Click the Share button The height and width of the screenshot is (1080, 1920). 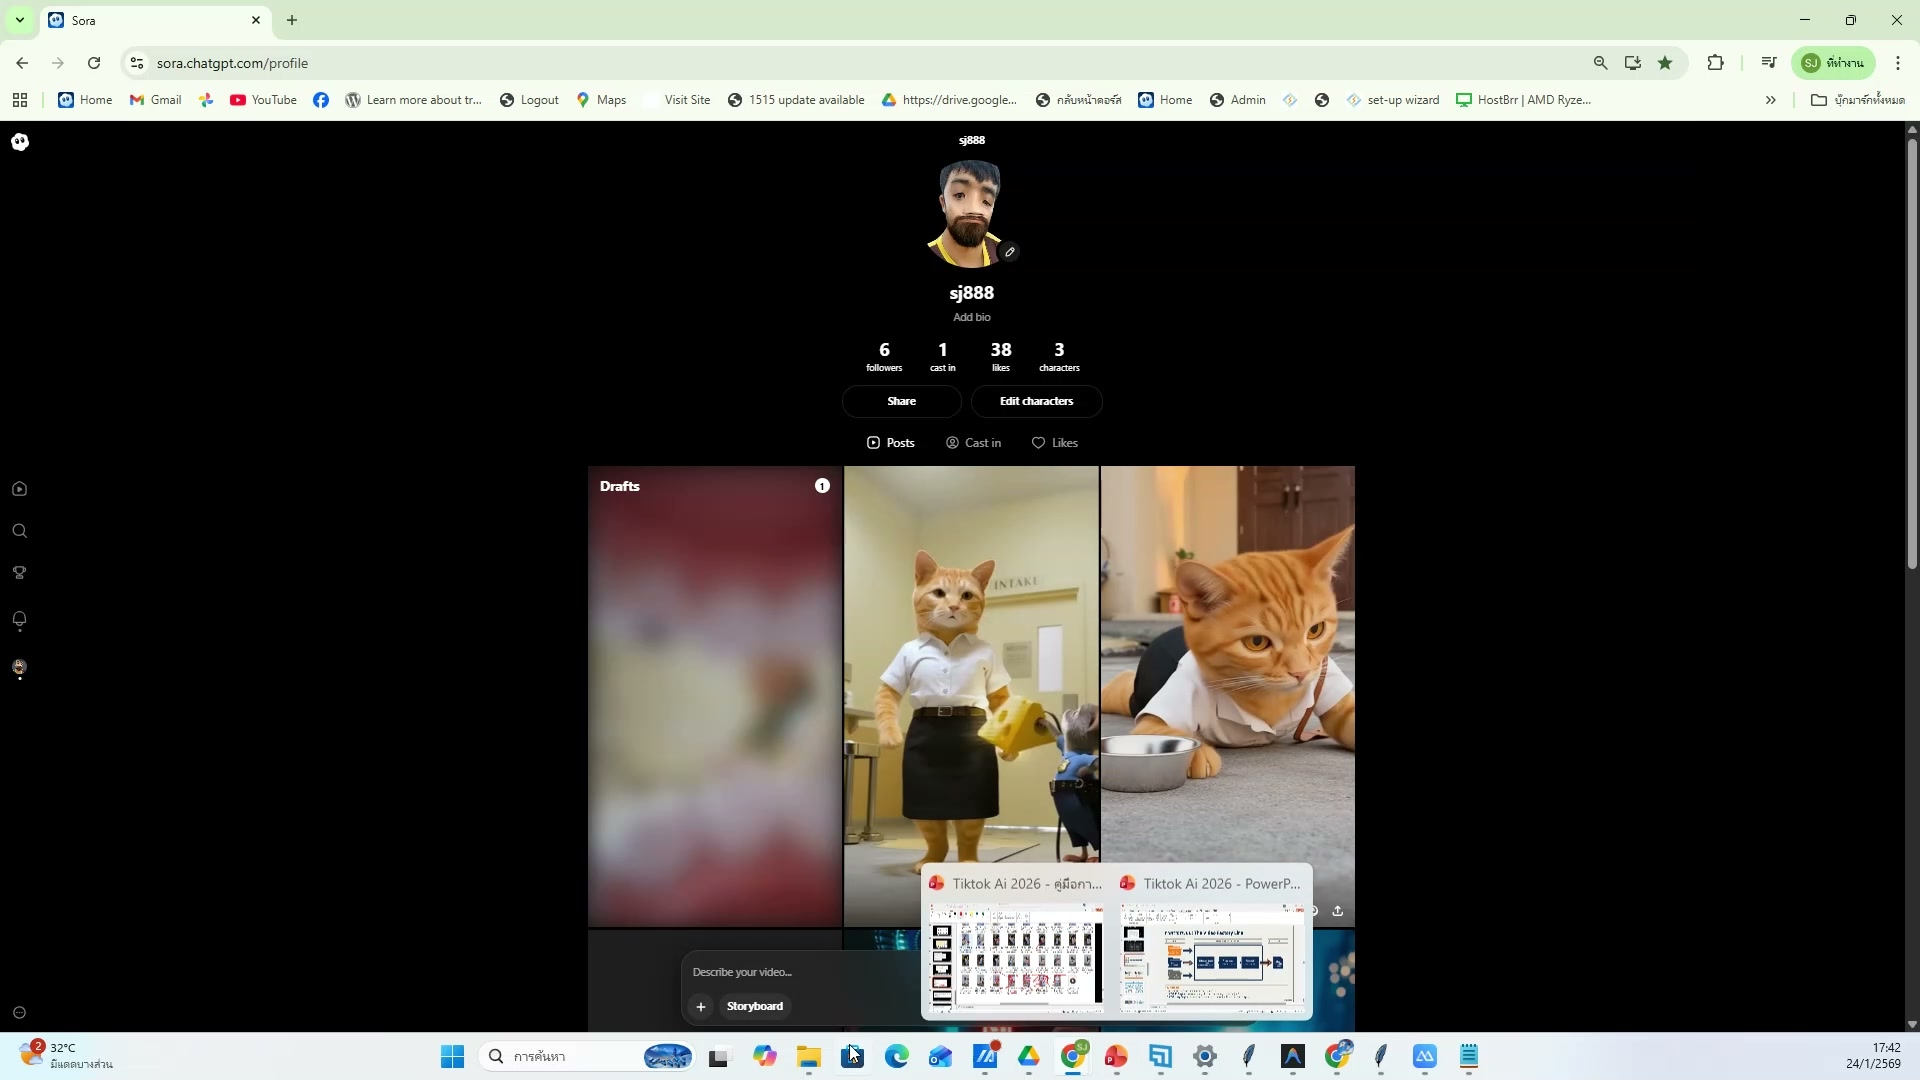click(x=901, y=401)
